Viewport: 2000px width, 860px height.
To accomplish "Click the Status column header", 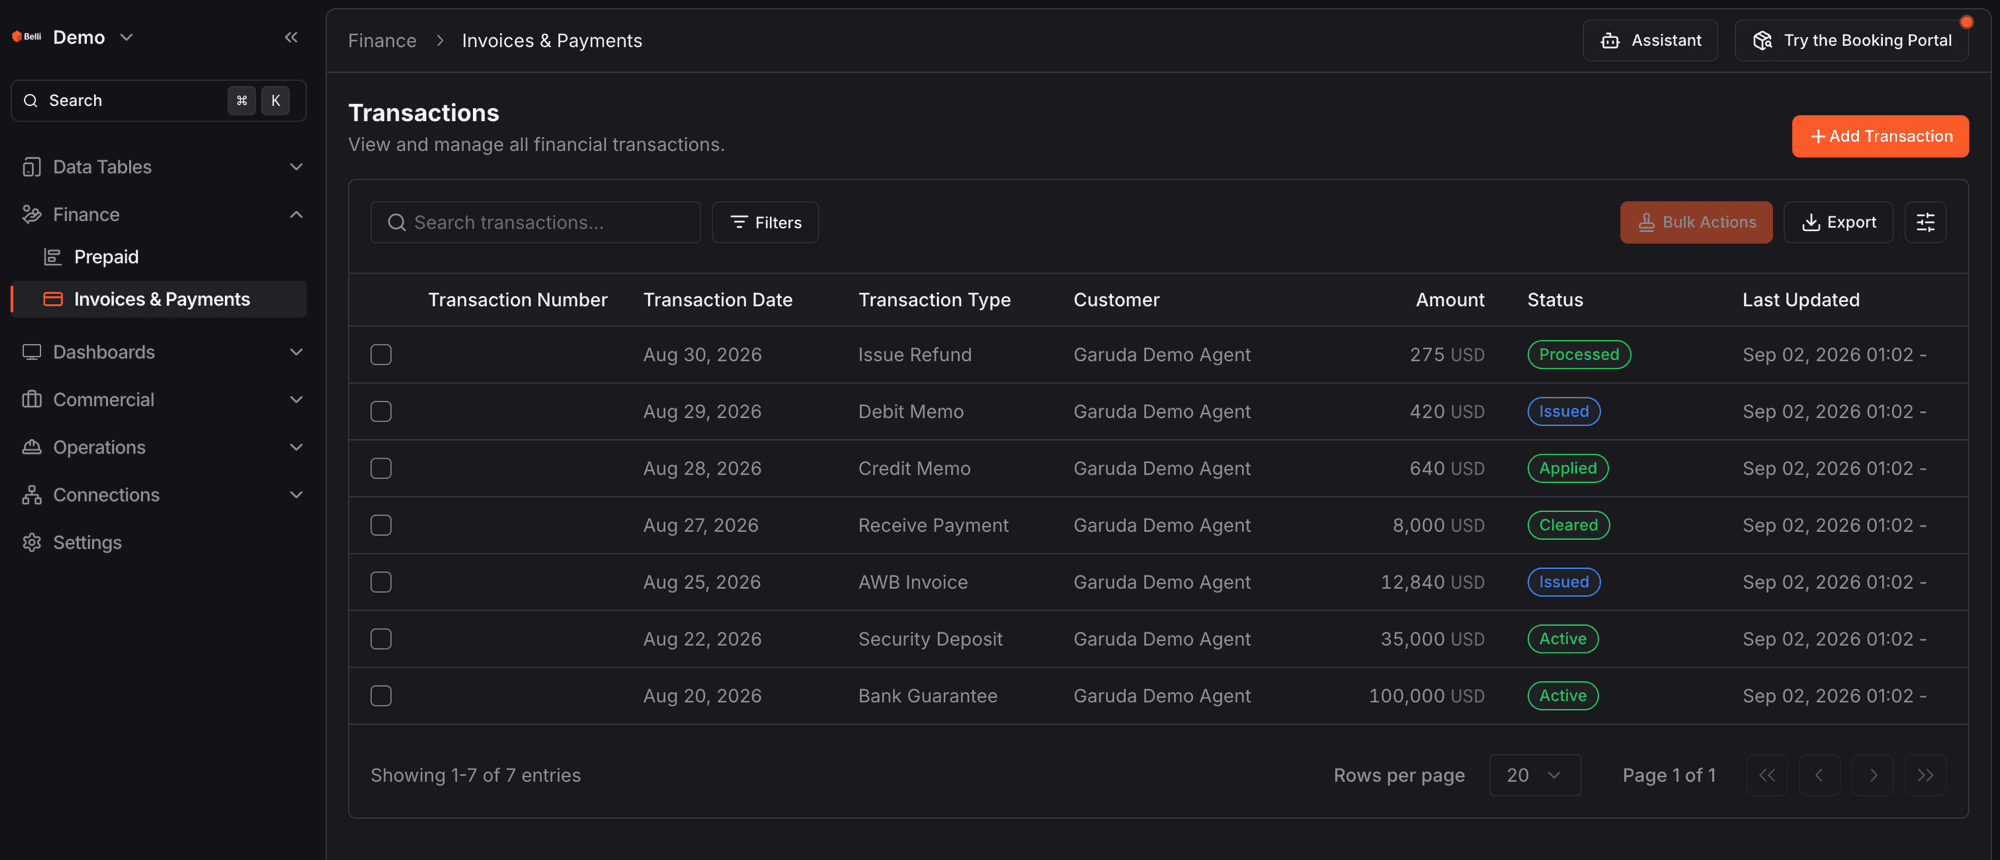I will tap(1555, 300).
